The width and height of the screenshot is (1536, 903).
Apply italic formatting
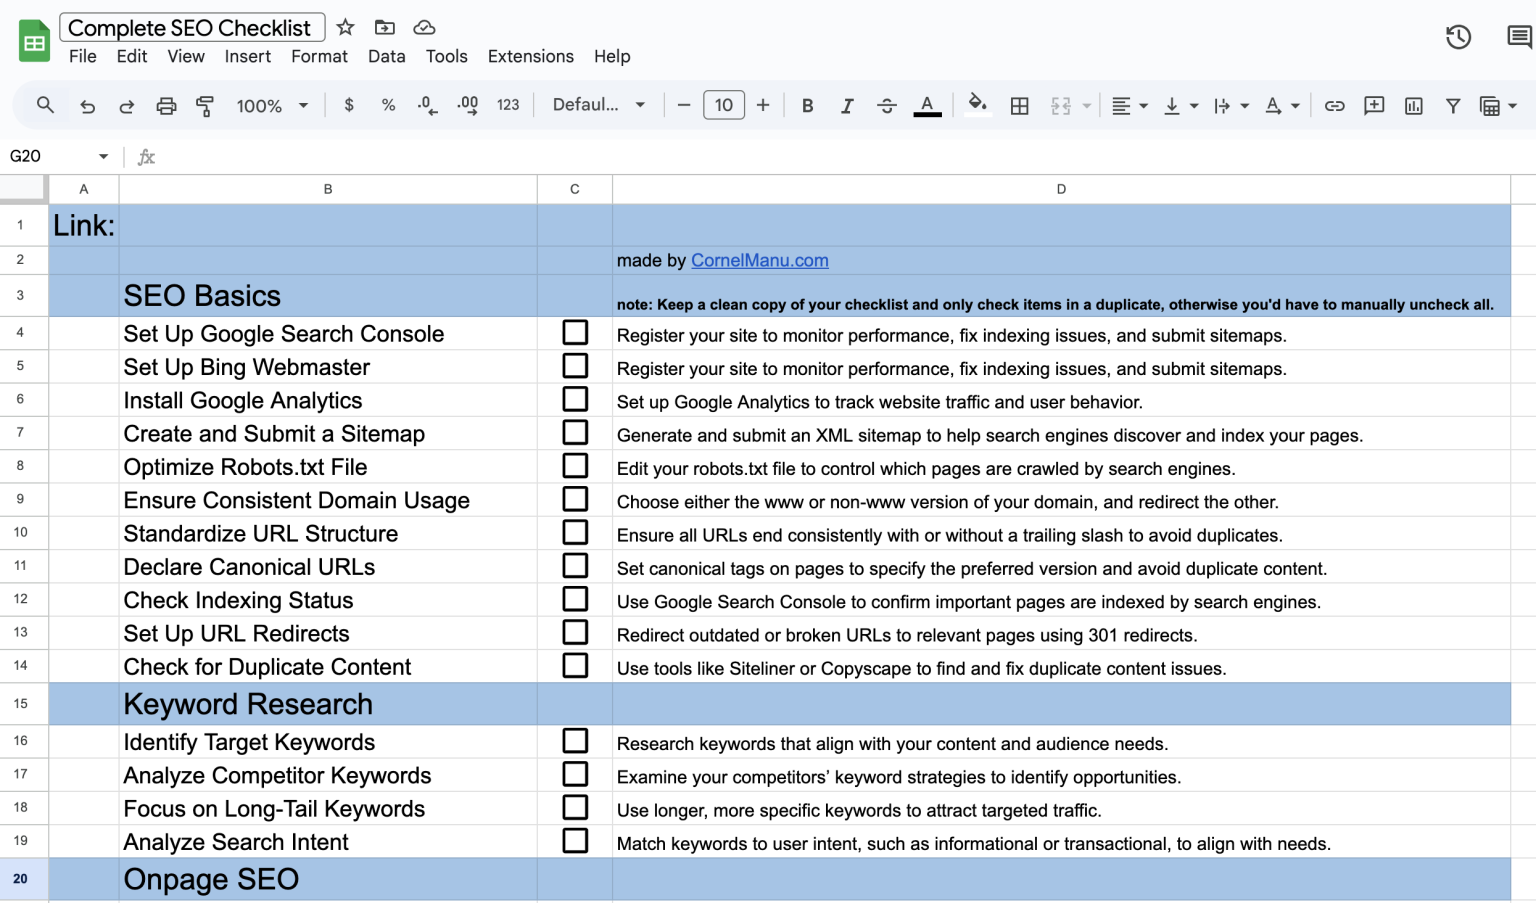pos(847,105)
